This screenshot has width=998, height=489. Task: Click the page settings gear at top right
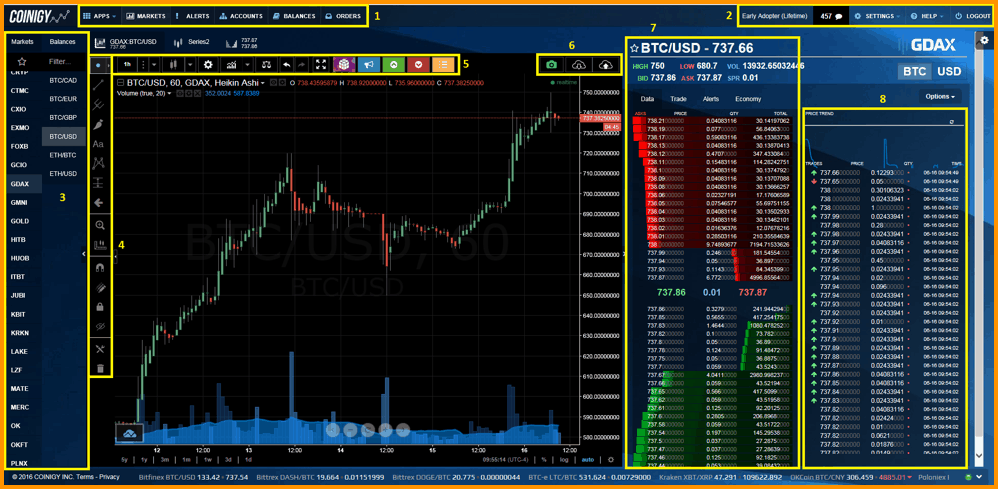click(984, 41)
